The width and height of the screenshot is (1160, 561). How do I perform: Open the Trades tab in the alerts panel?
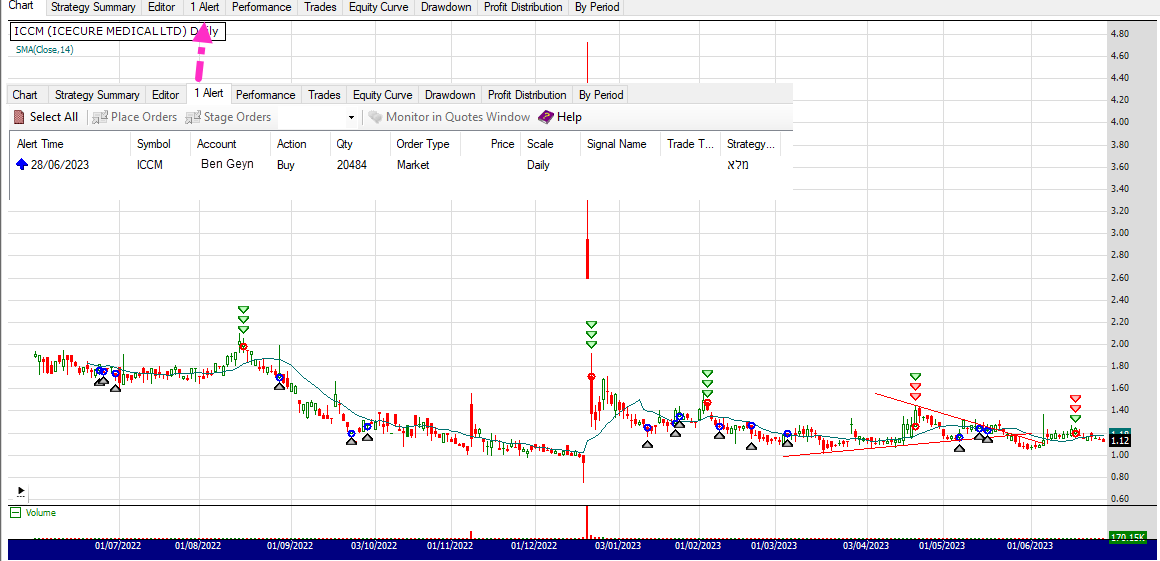(x=324, y=95)
